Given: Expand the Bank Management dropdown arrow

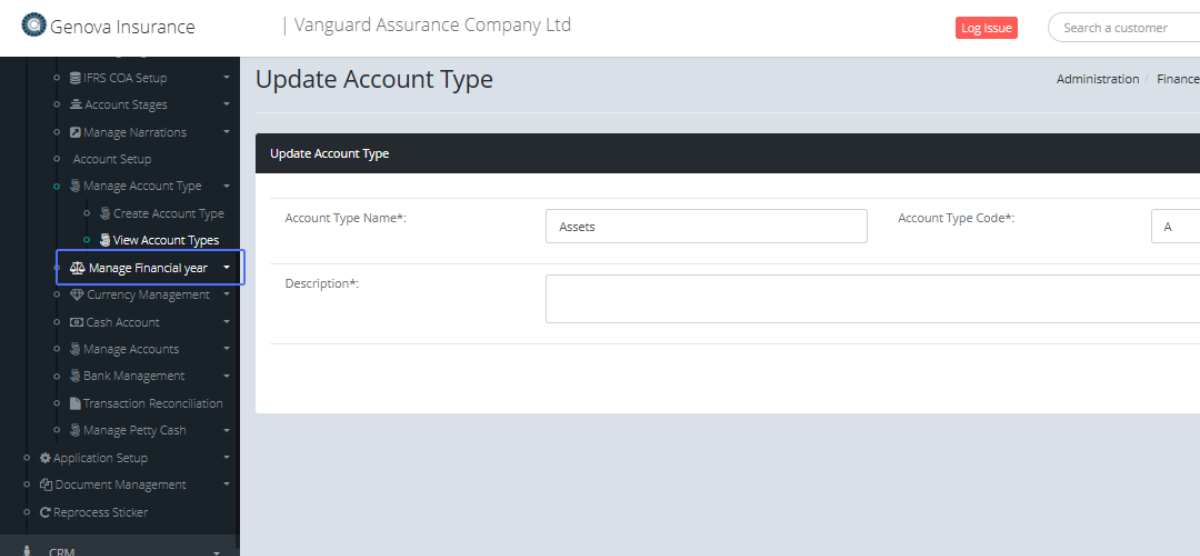Looking at the screenshot, I should [x=227, y=376].
